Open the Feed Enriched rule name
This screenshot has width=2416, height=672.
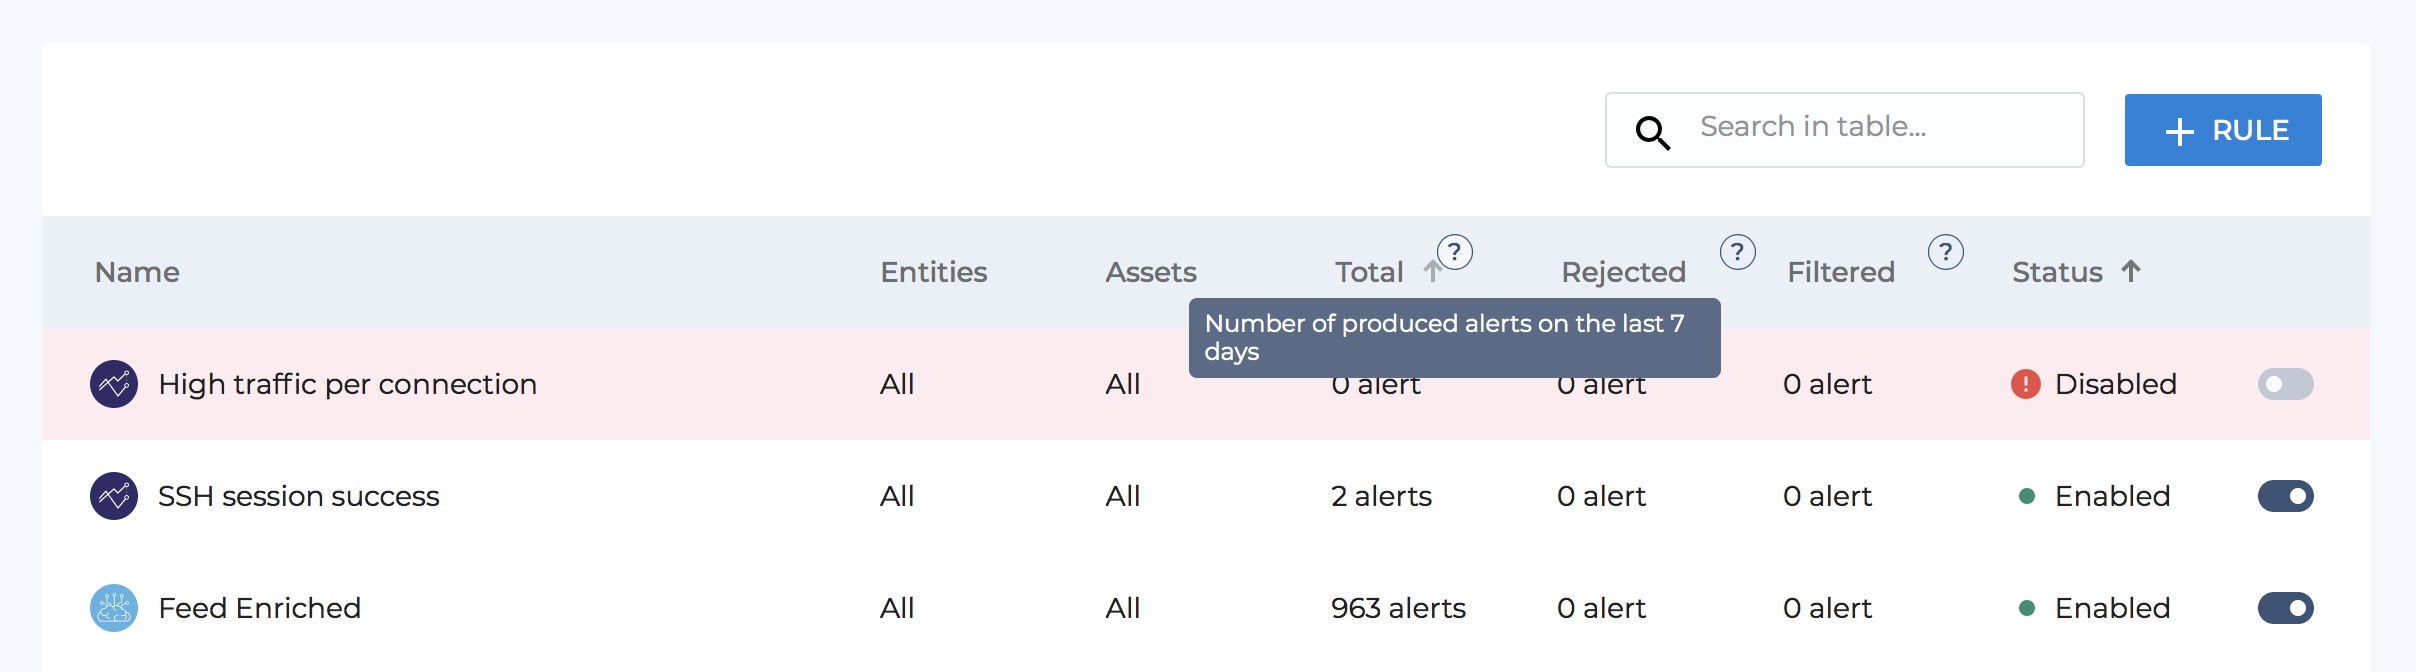click(x=260, y=608)
